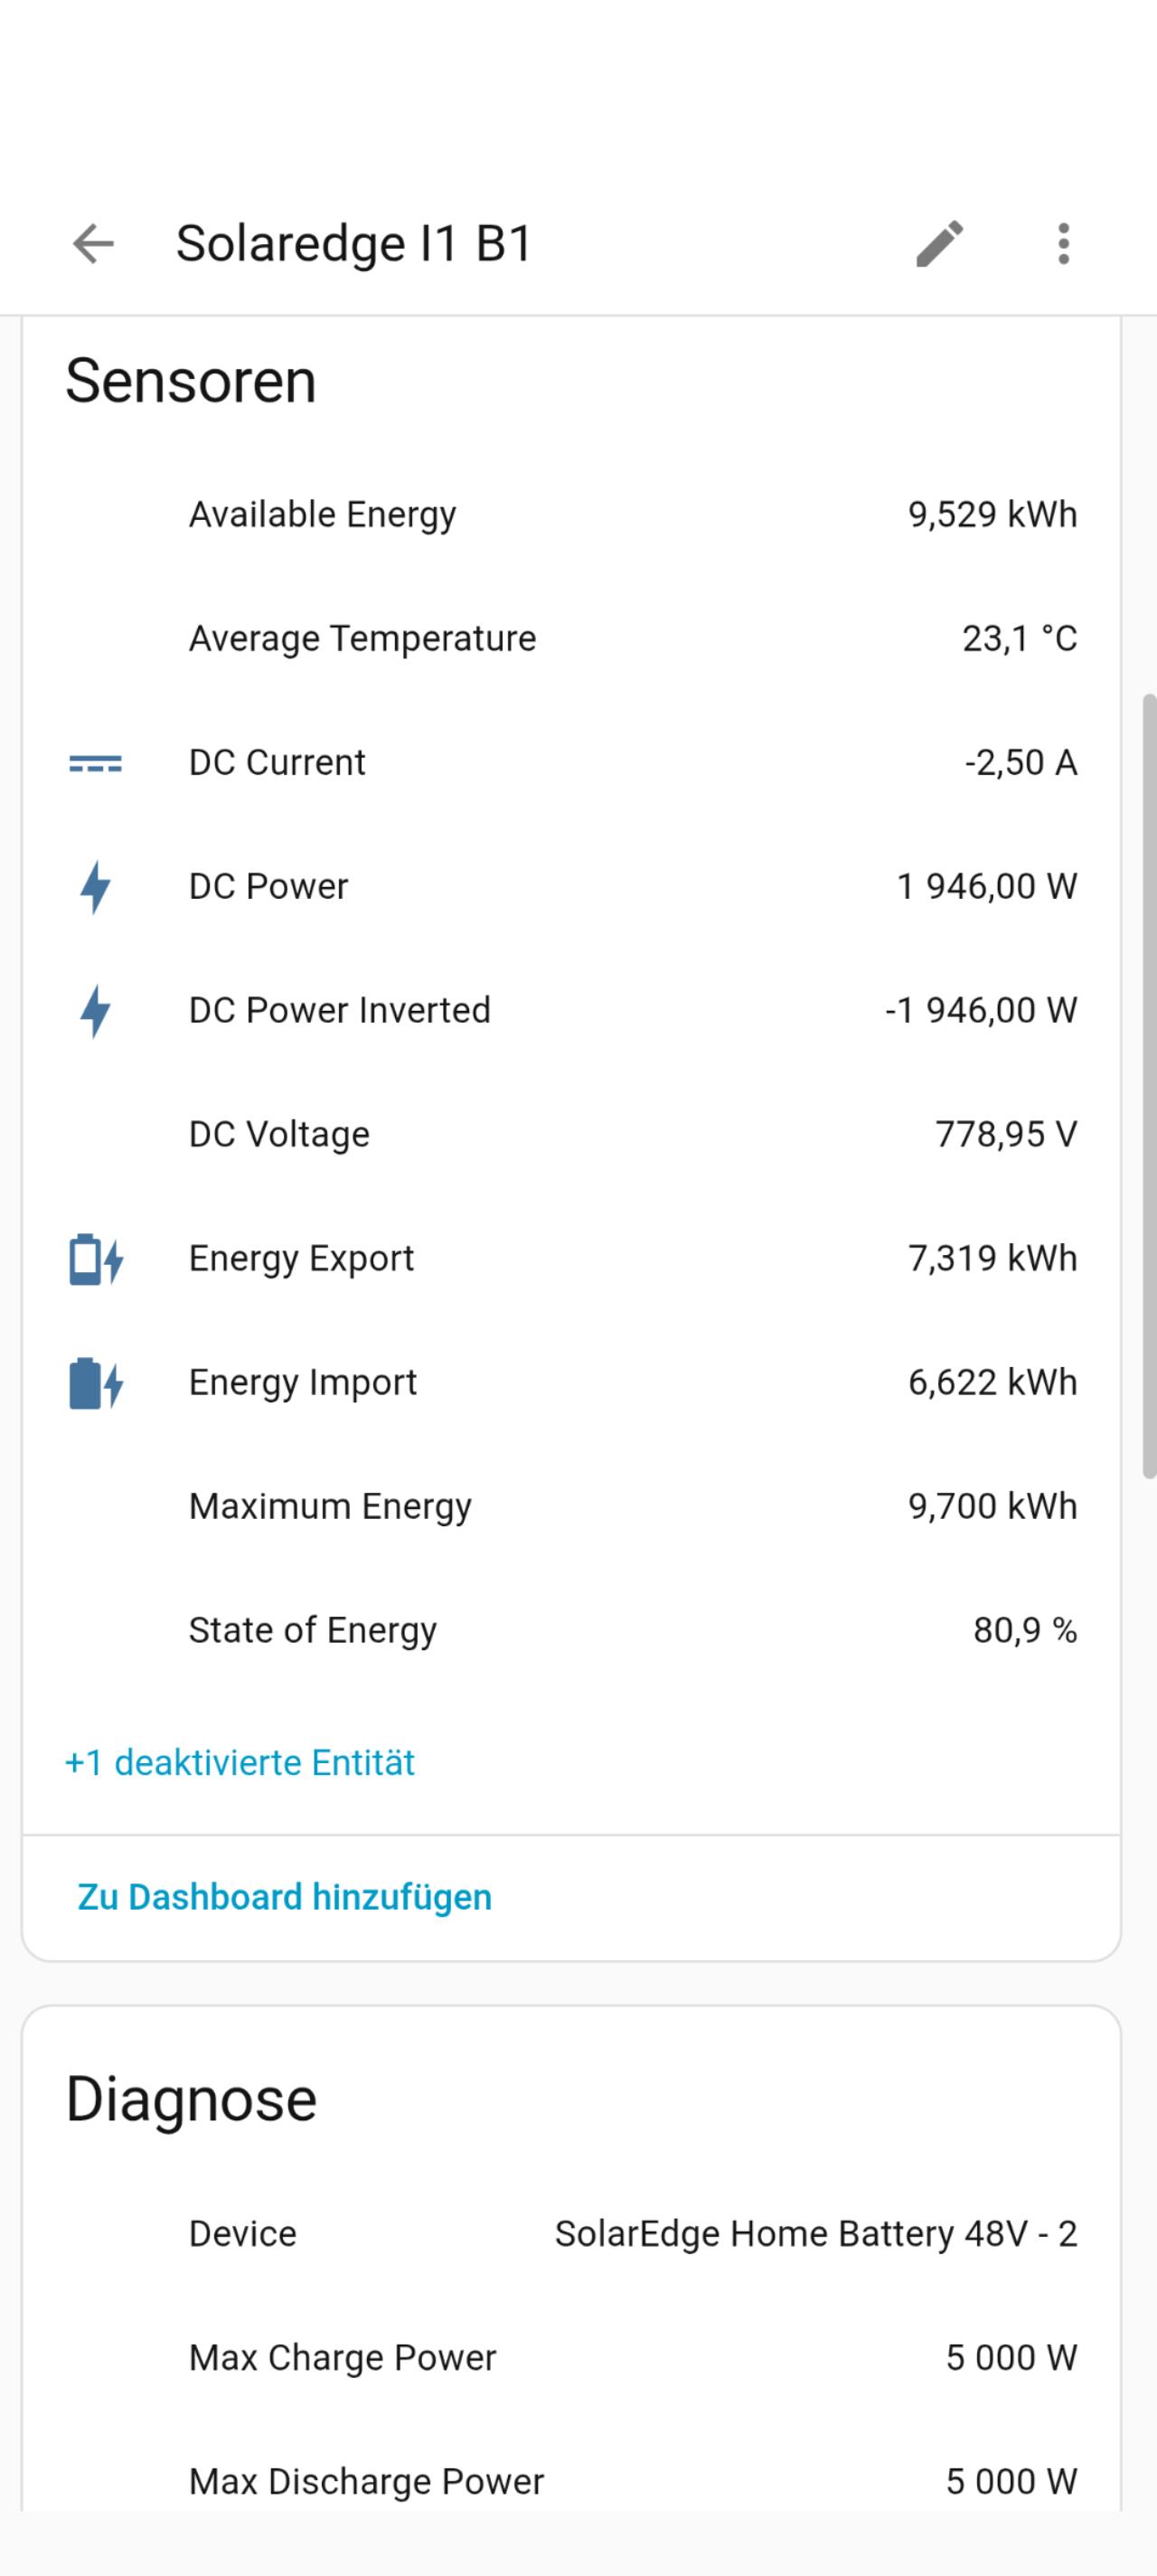
Task: Tap the back arrow icon
Action: coord(94,243)
